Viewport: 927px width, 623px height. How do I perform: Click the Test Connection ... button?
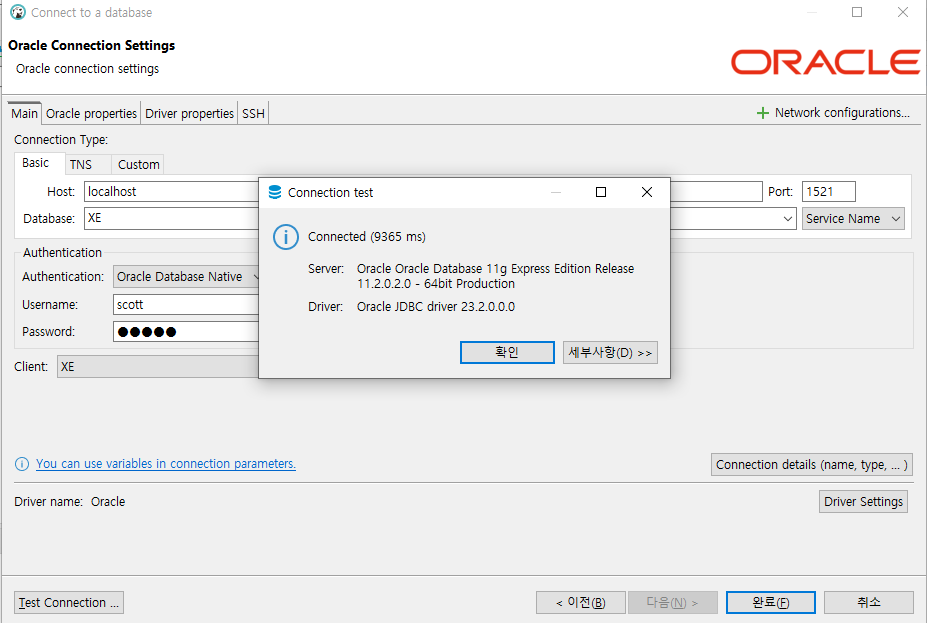(69, 602)
